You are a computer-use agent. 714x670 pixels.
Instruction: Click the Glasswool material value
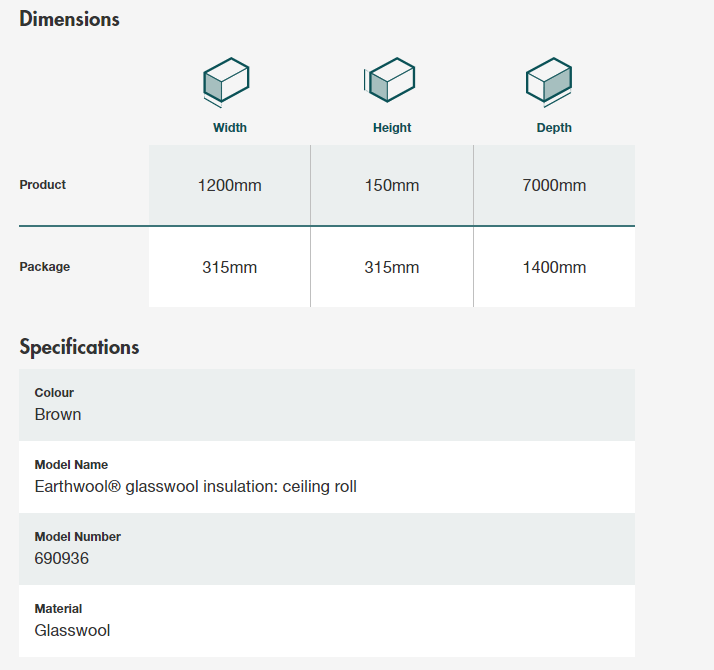click(x=72, y=631)
